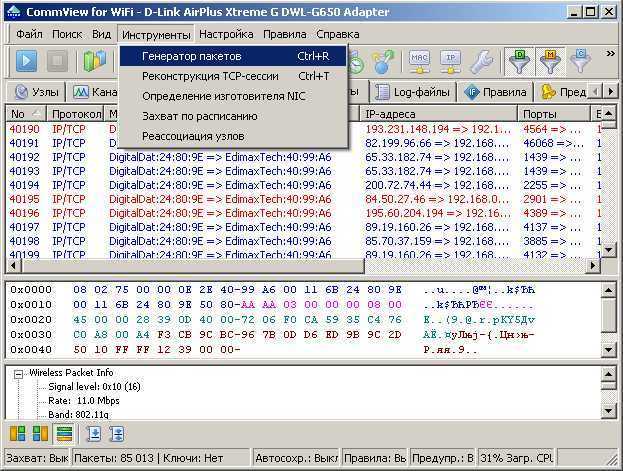Click horizontal scrollbar left arrow

click(13, 266)
